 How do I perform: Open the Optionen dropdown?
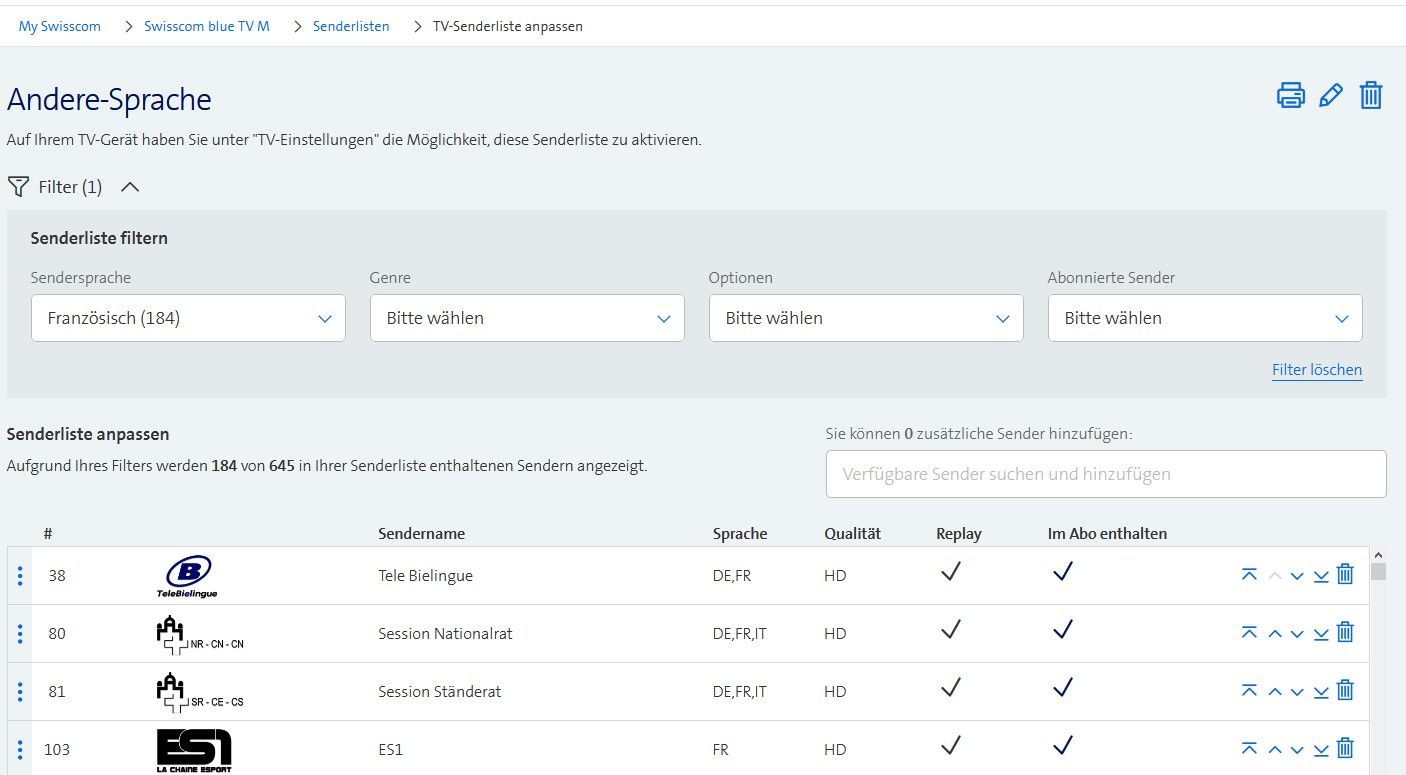click(866, 318)
